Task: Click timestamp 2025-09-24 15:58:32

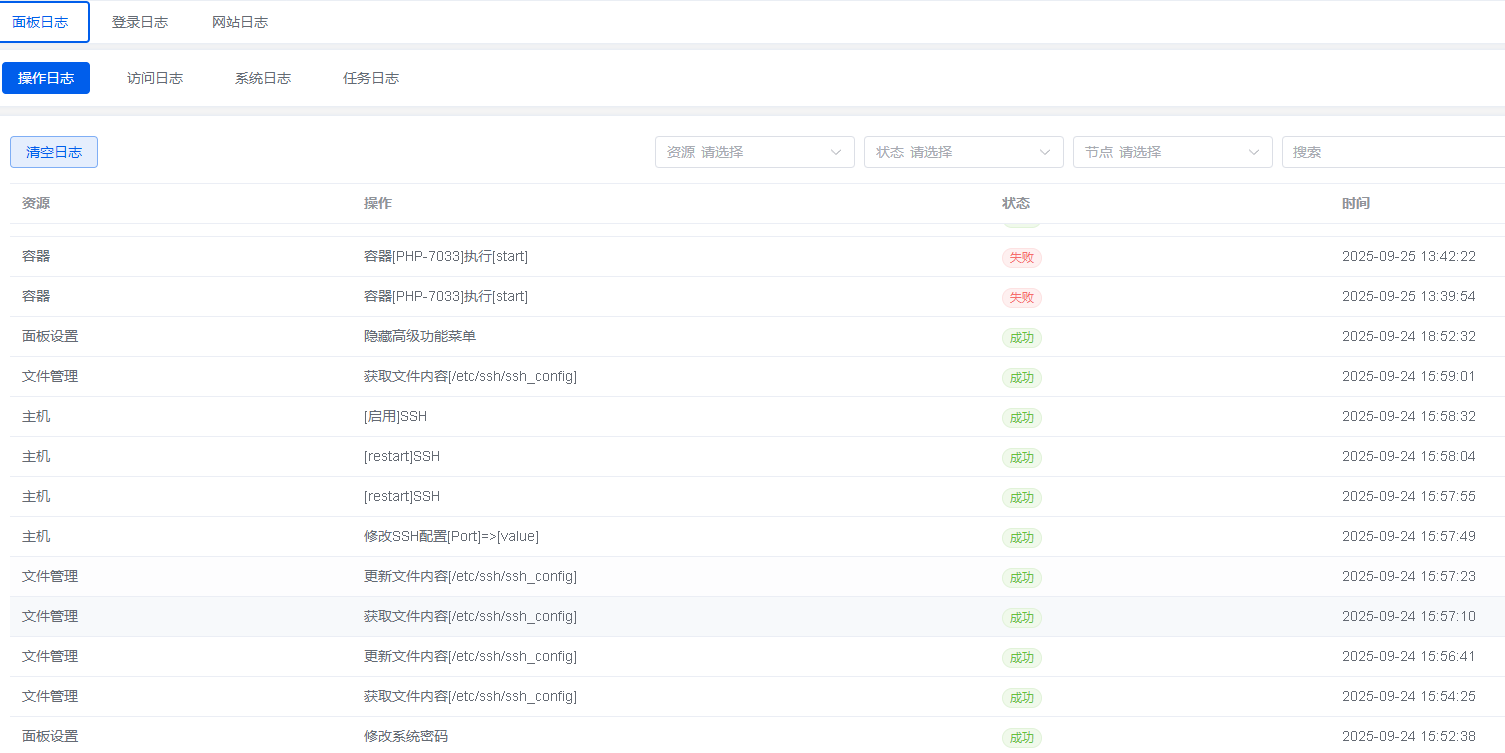Action: pyautogui.click(x=1409, y=416)
